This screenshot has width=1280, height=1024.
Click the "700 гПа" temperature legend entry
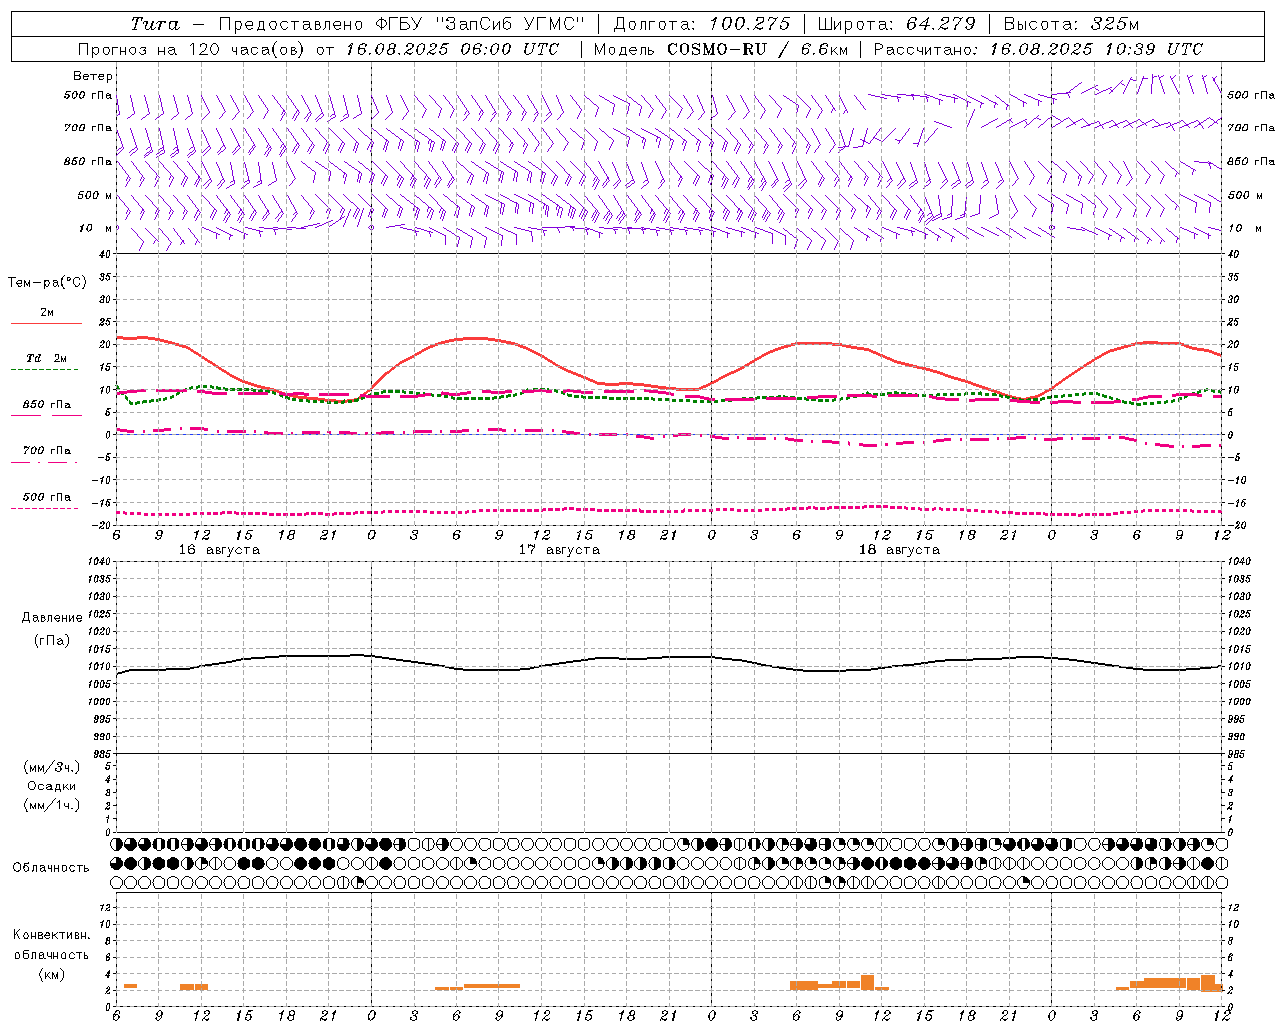[47, 450]
